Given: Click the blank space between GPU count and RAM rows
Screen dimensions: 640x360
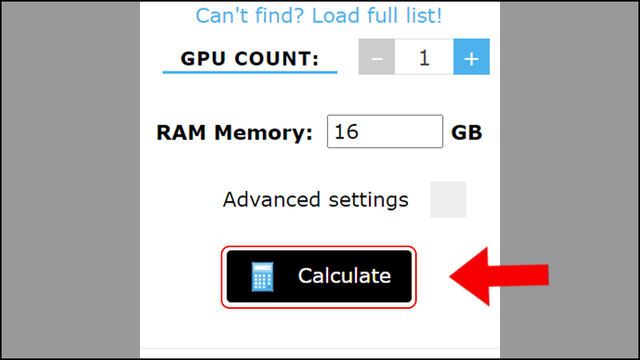Looking at the screenshot, I should (x=320, y=95).
